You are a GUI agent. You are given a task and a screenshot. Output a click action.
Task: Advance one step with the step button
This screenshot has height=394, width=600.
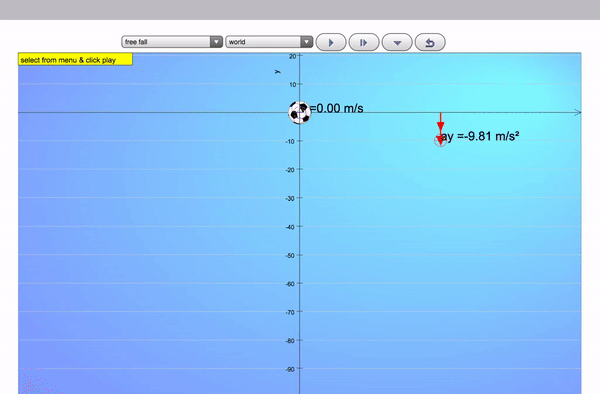click(x=364, y=42)
